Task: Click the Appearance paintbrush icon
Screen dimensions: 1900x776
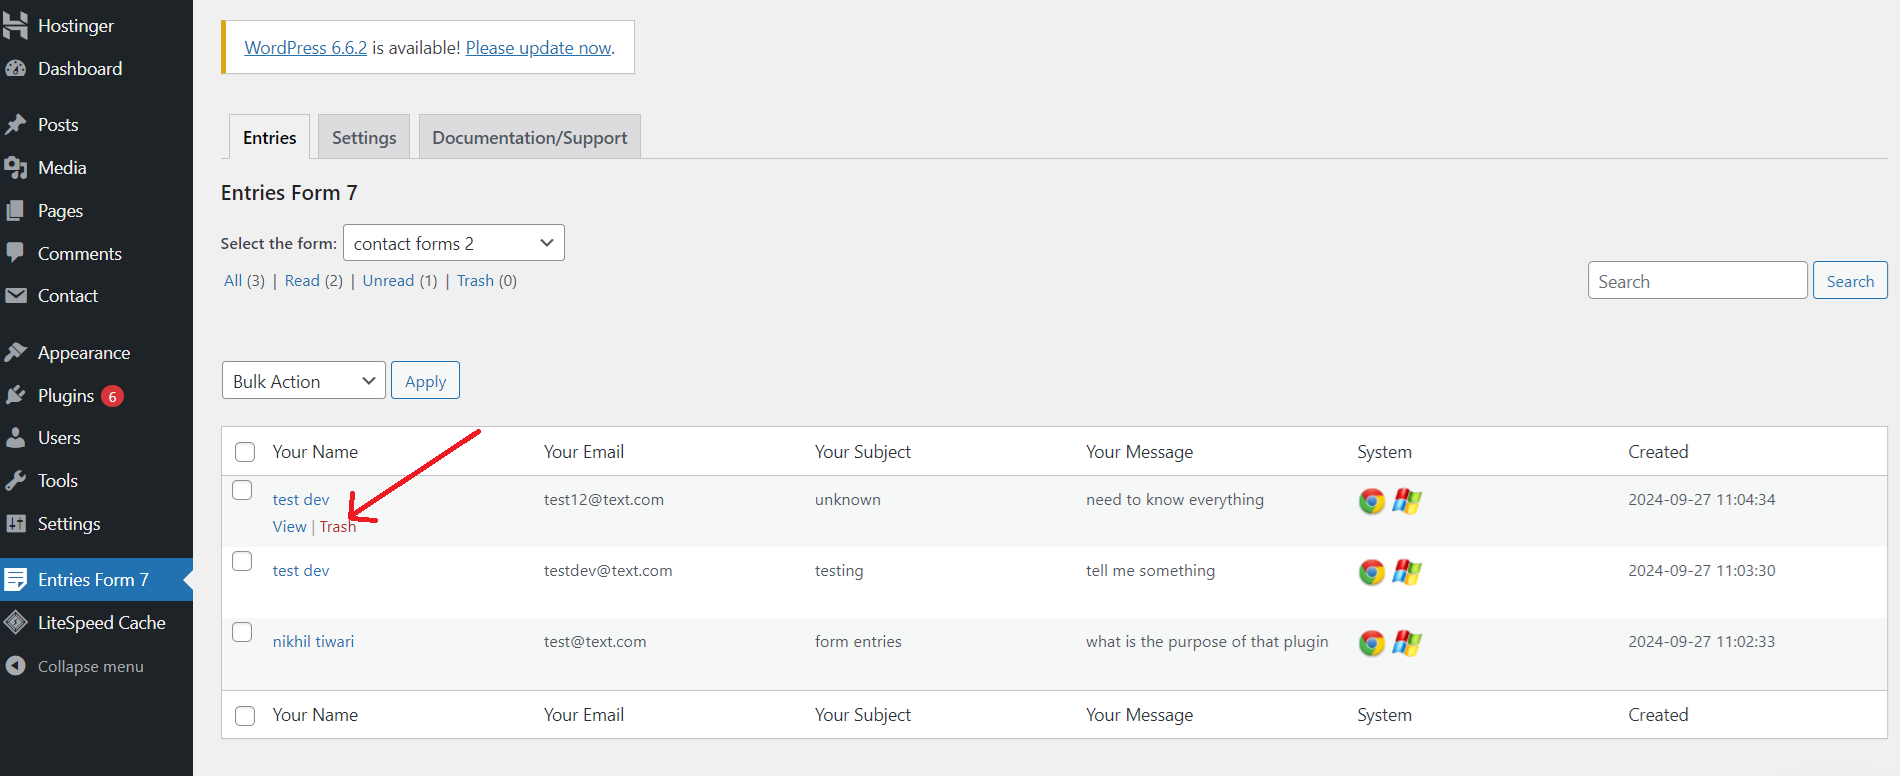Action: 16,353
